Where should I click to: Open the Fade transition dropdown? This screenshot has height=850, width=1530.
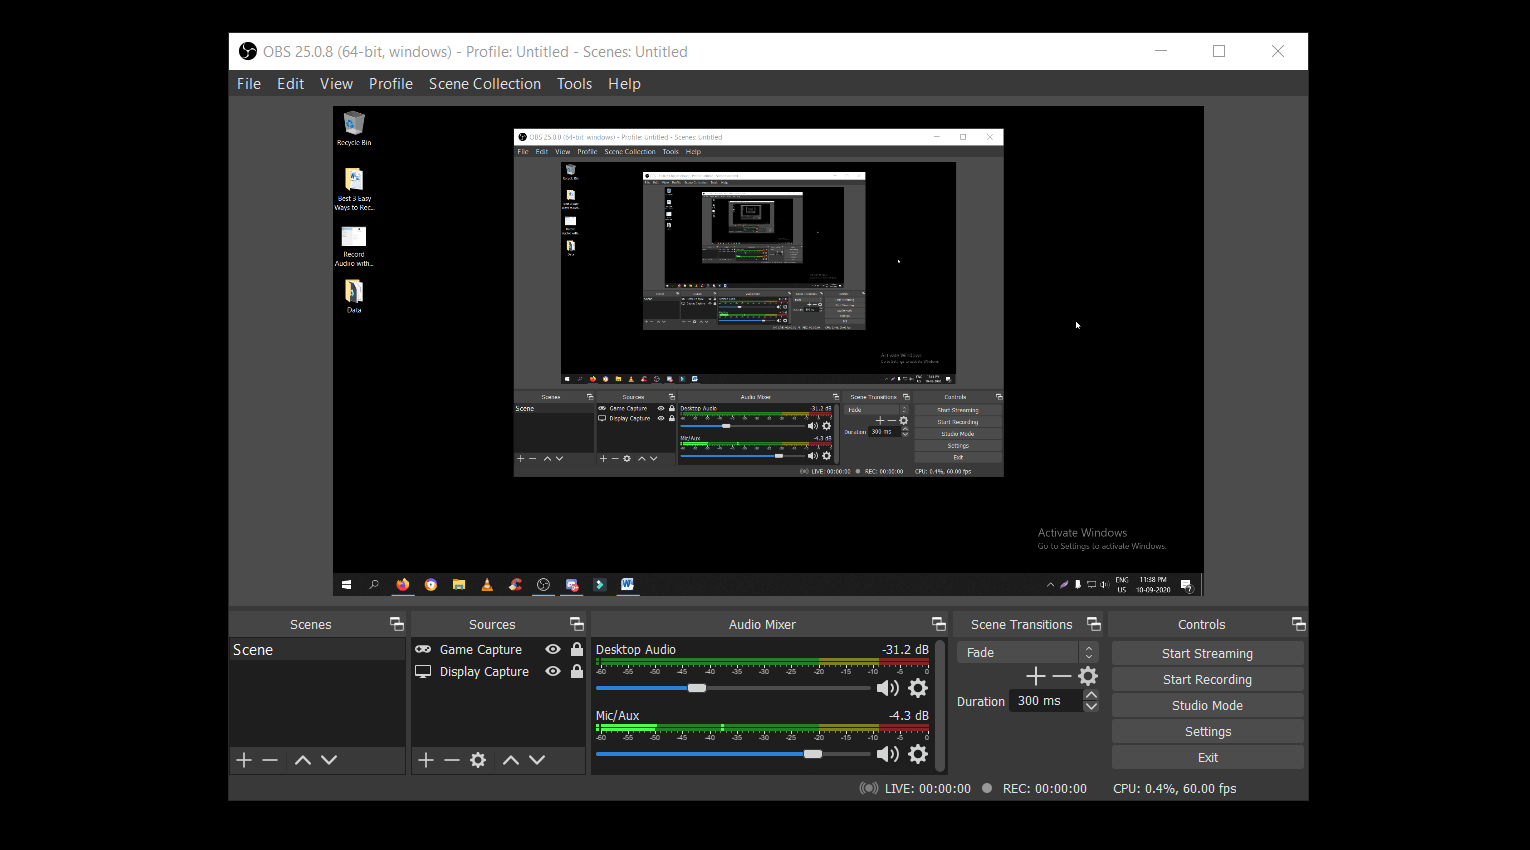1027,652
